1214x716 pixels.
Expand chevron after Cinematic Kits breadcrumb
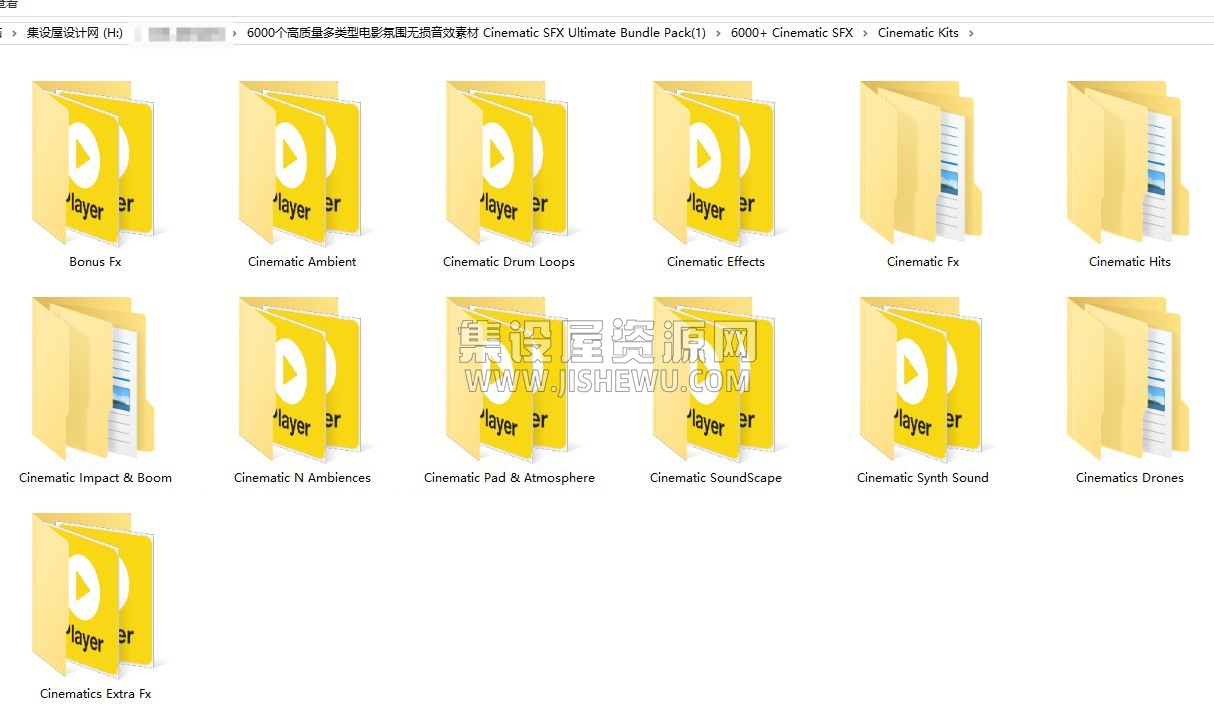tap(970, 33)
